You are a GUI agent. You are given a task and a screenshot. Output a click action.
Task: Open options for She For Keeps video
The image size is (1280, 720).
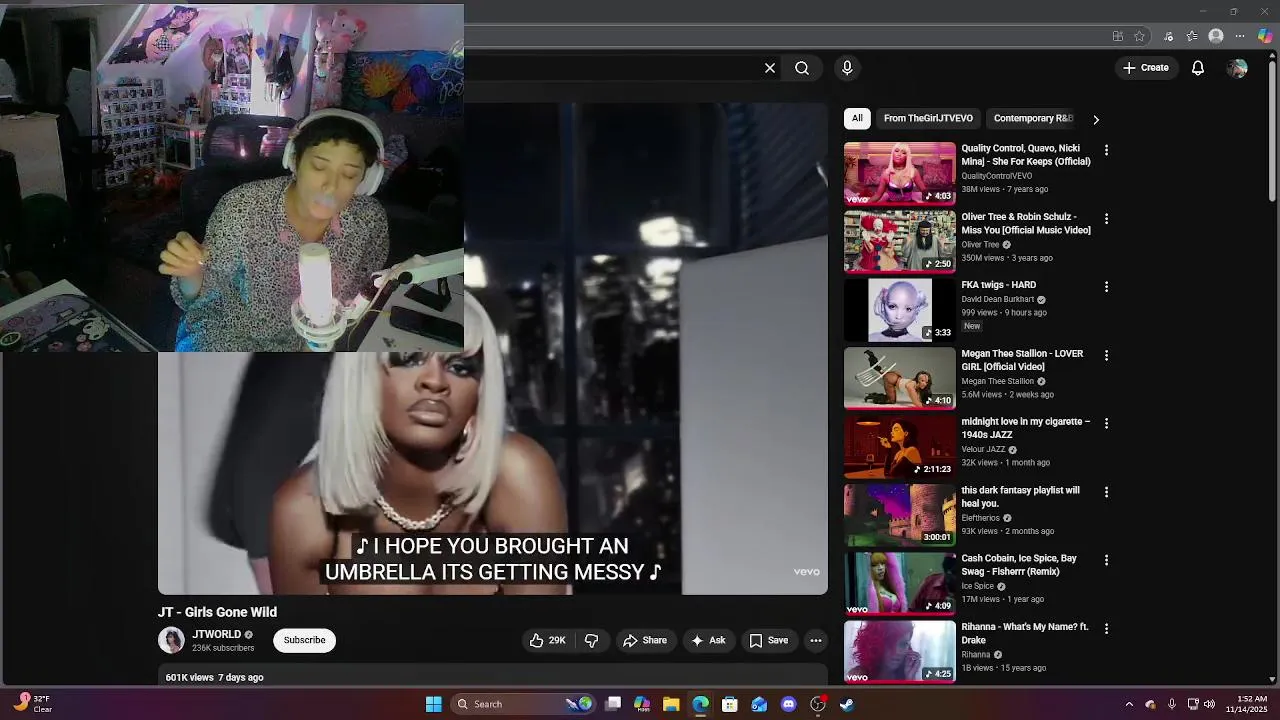(1106, 150)
